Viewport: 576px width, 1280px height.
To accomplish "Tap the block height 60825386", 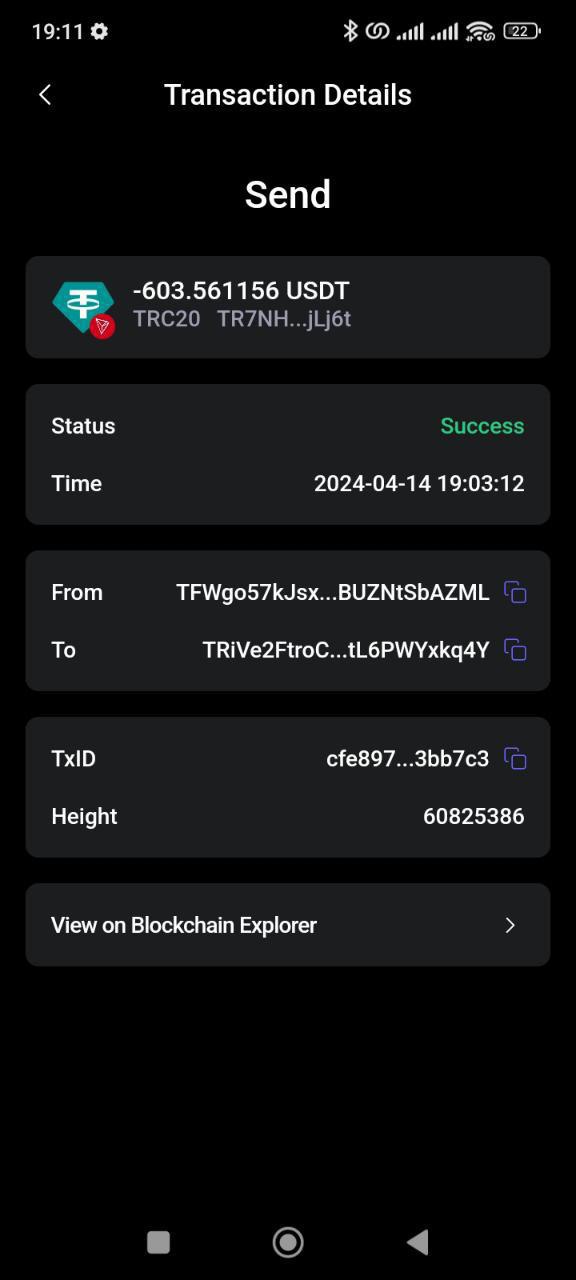I will (474, 816).
